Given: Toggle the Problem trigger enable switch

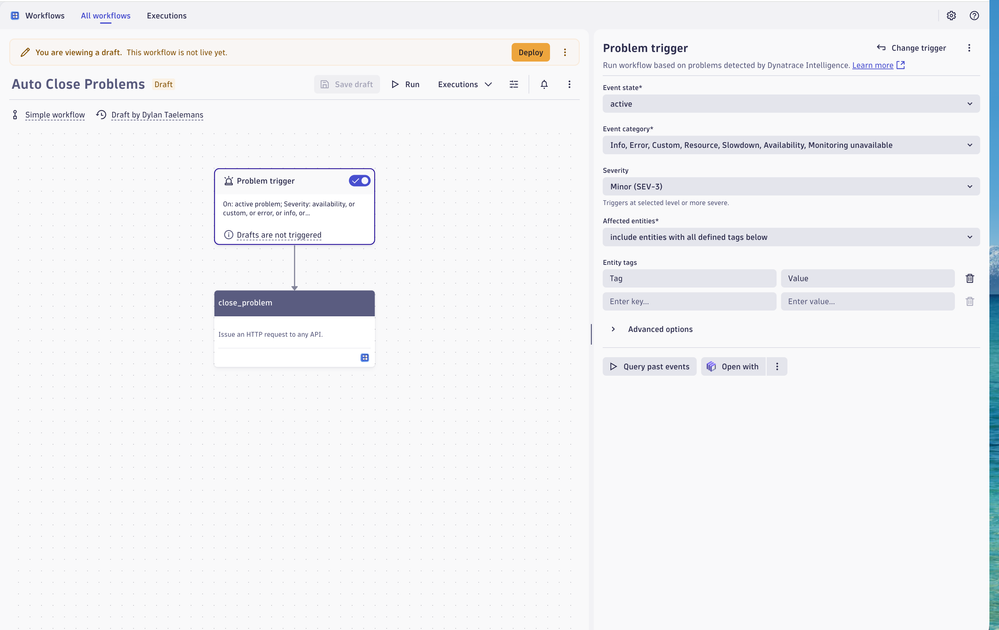Looking at the screenshot, I should click(x=359, y=181).
